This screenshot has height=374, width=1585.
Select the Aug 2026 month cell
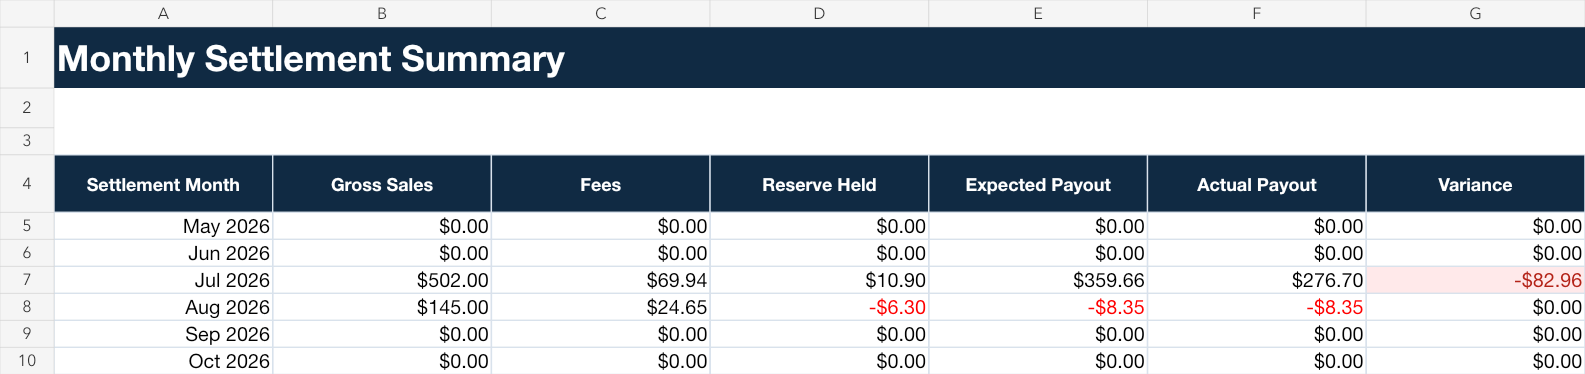coord(163,307)
